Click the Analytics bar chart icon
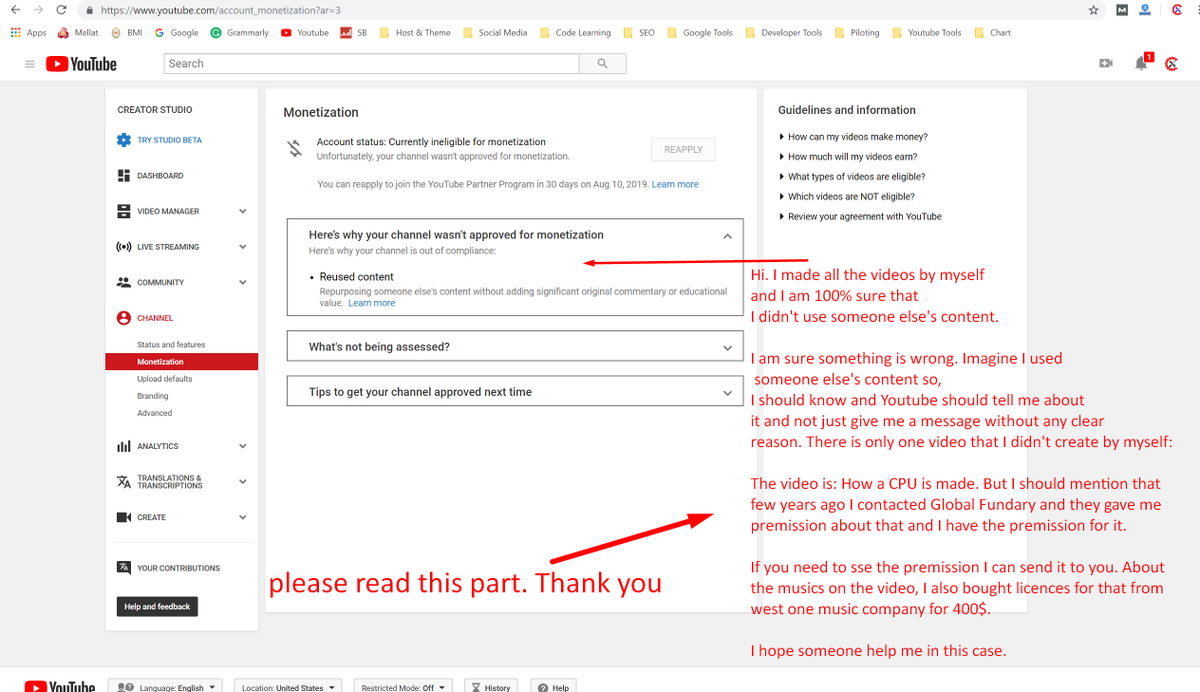 (124, 446)
